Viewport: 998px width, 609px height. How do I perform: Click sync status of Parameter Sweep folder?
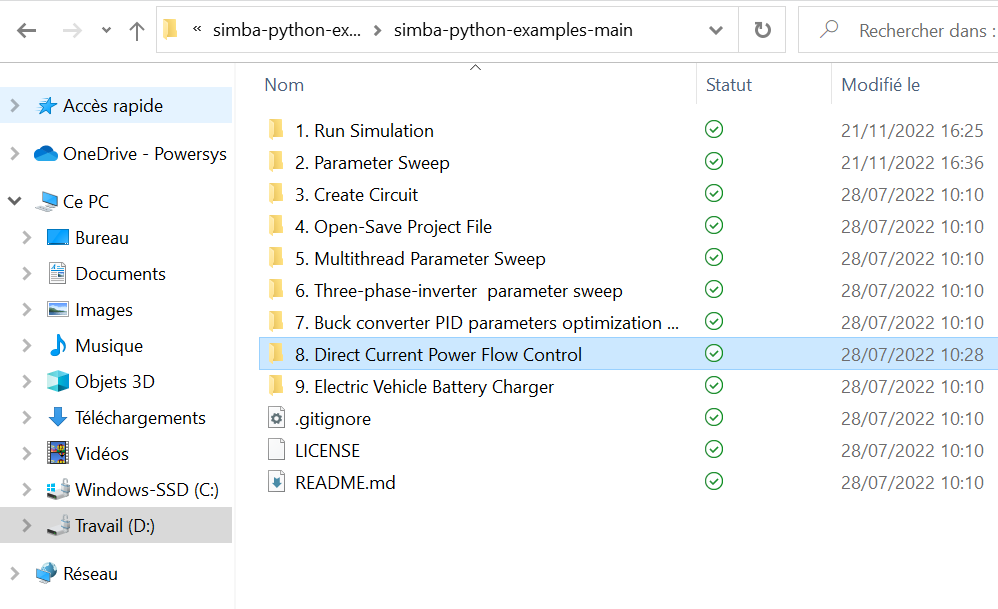point(714,162)
